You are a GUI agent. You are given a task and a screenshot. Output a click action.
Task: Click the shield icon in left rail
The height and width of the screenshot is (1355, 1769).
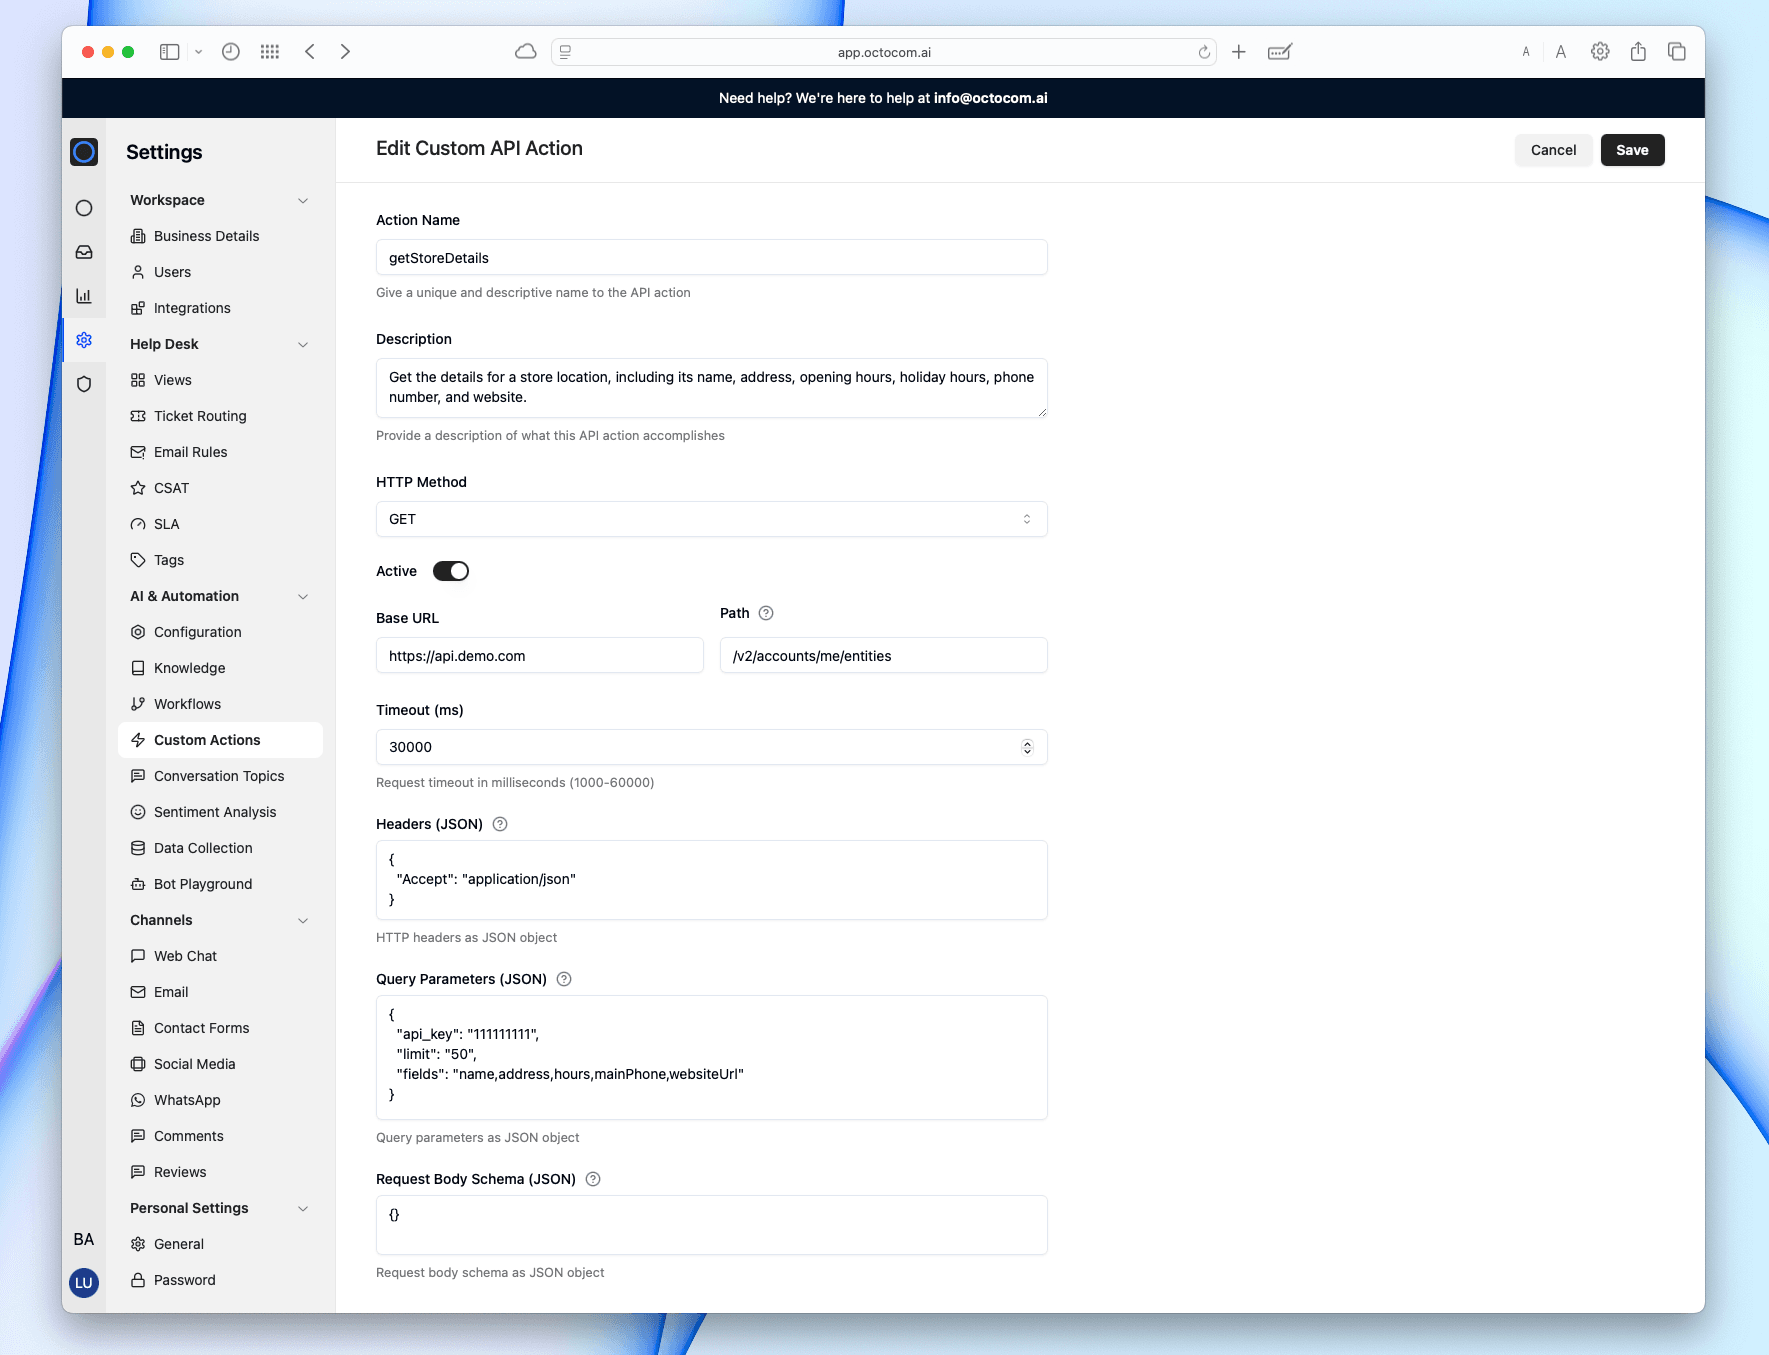tap(84, 384)
